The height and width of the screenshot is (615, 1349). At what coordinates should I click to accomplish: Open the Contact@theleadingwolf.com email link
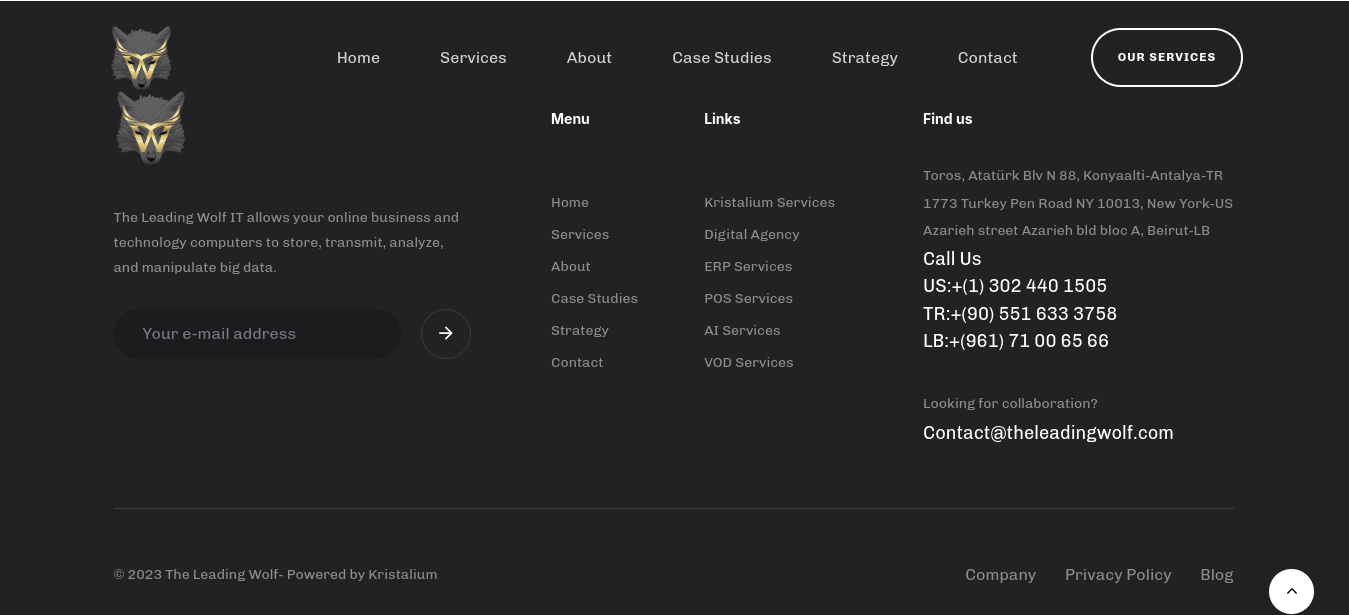1048,433
